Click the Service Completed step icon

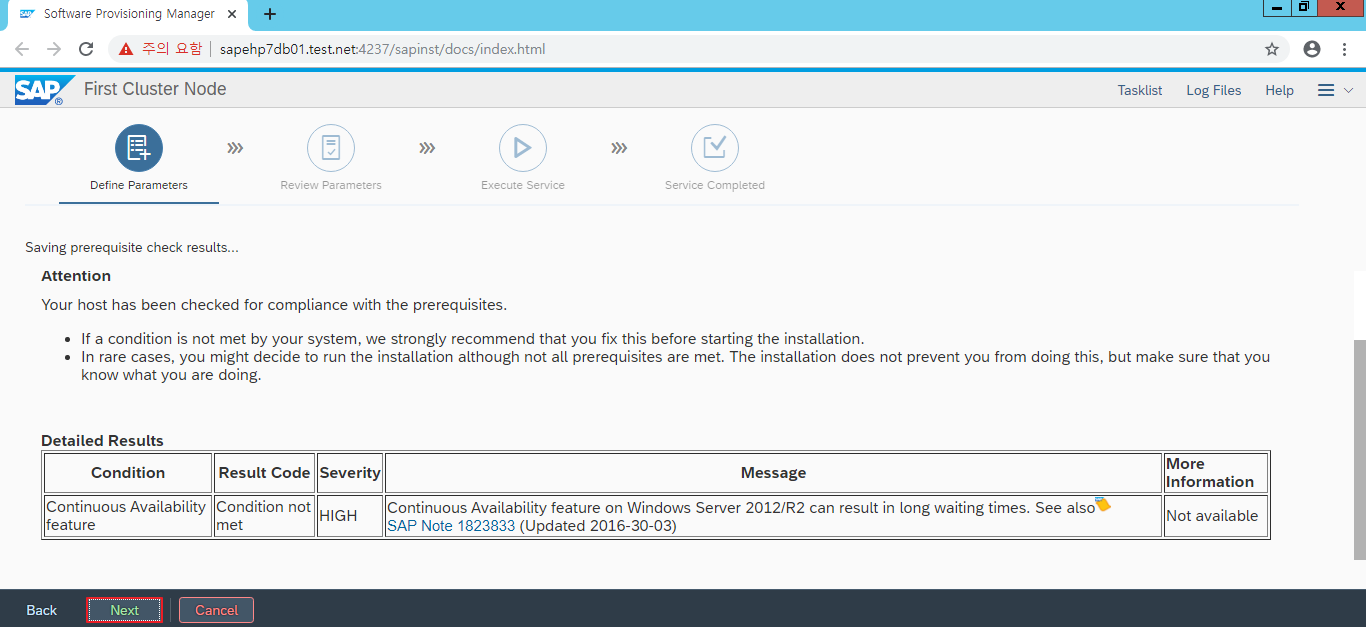(715, 148)
